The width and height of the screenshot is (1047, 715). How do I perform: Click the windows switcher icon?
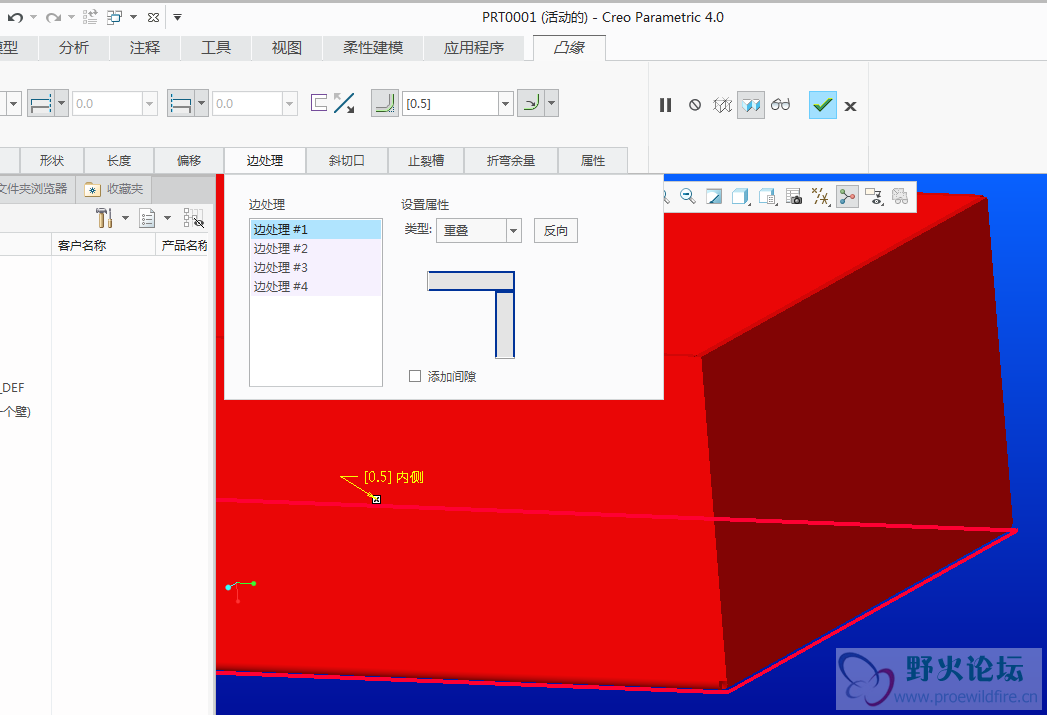114,17
